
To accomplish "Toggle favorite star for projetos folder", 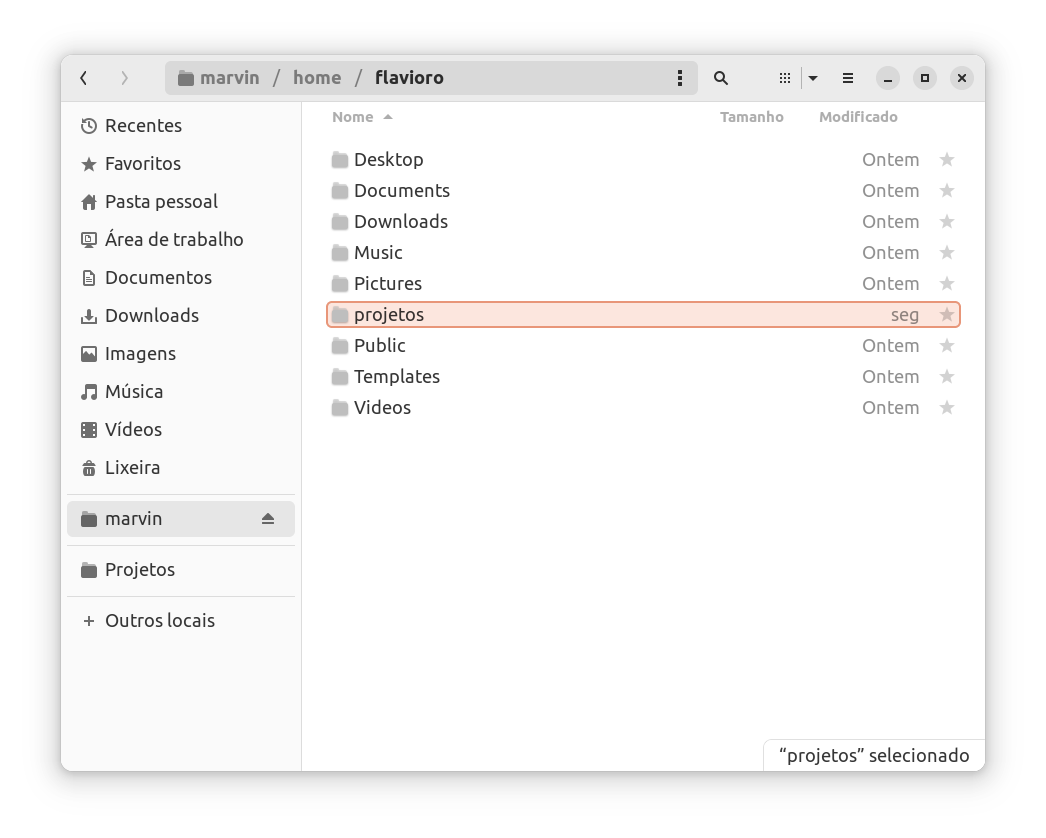I will pos(946,315).
